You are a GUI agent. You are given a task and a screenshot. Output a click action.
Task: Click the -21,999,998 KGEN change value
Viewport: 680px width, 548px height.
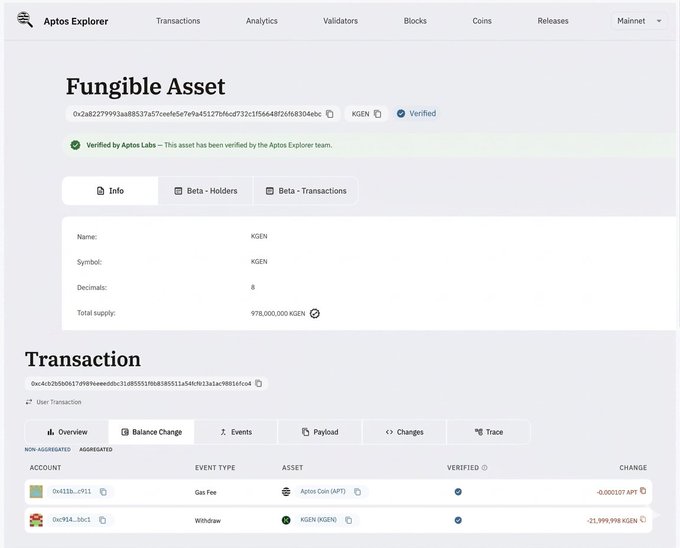(612, 521)
